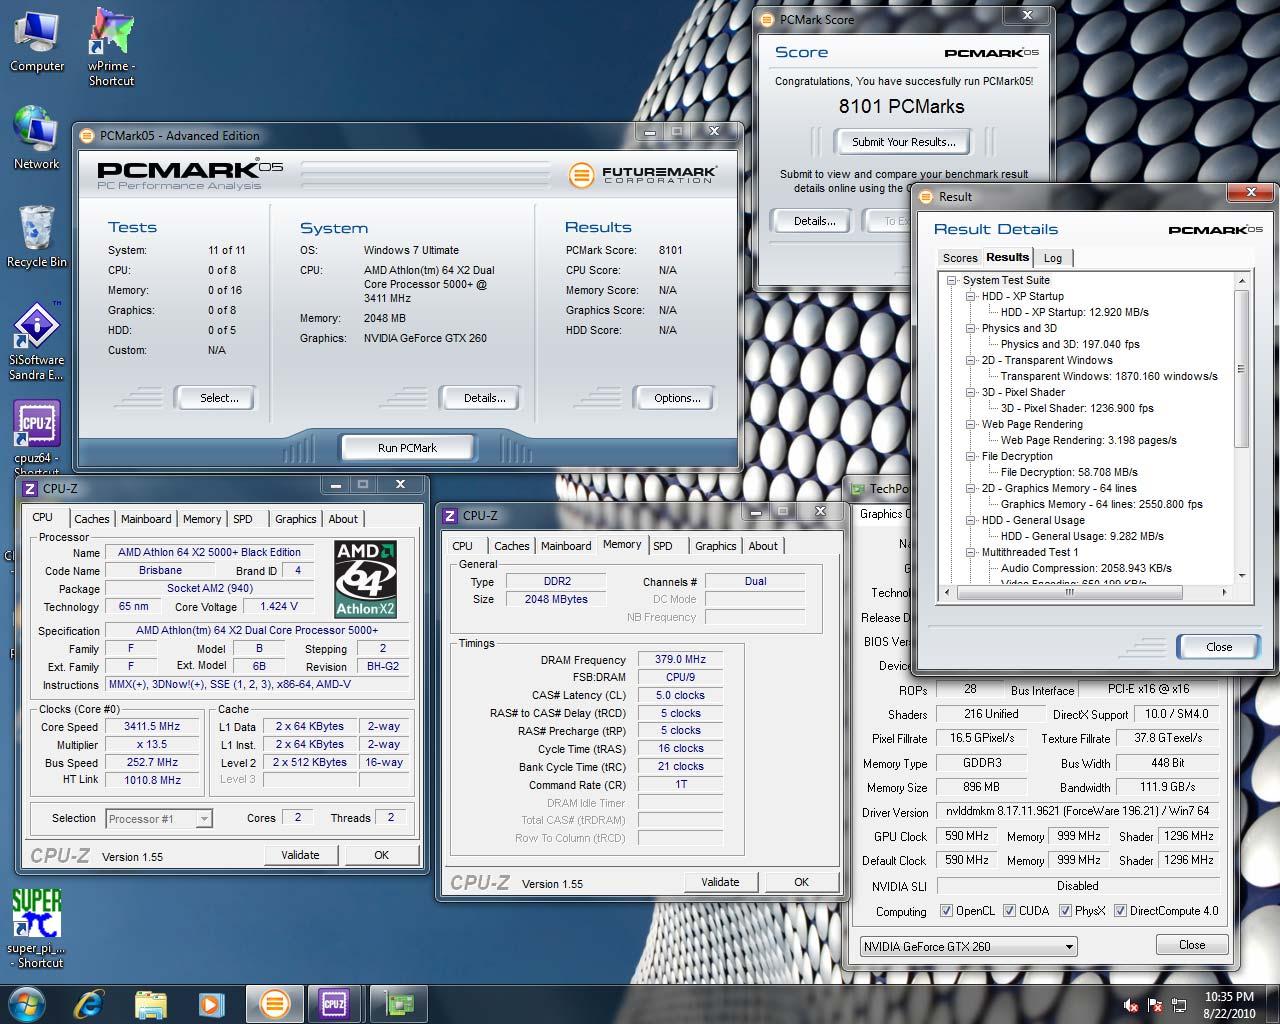Open SPD tab in front CPU-Z window
The image size is (1280, 1024).
pyautogui.click(x=663, y=546)
